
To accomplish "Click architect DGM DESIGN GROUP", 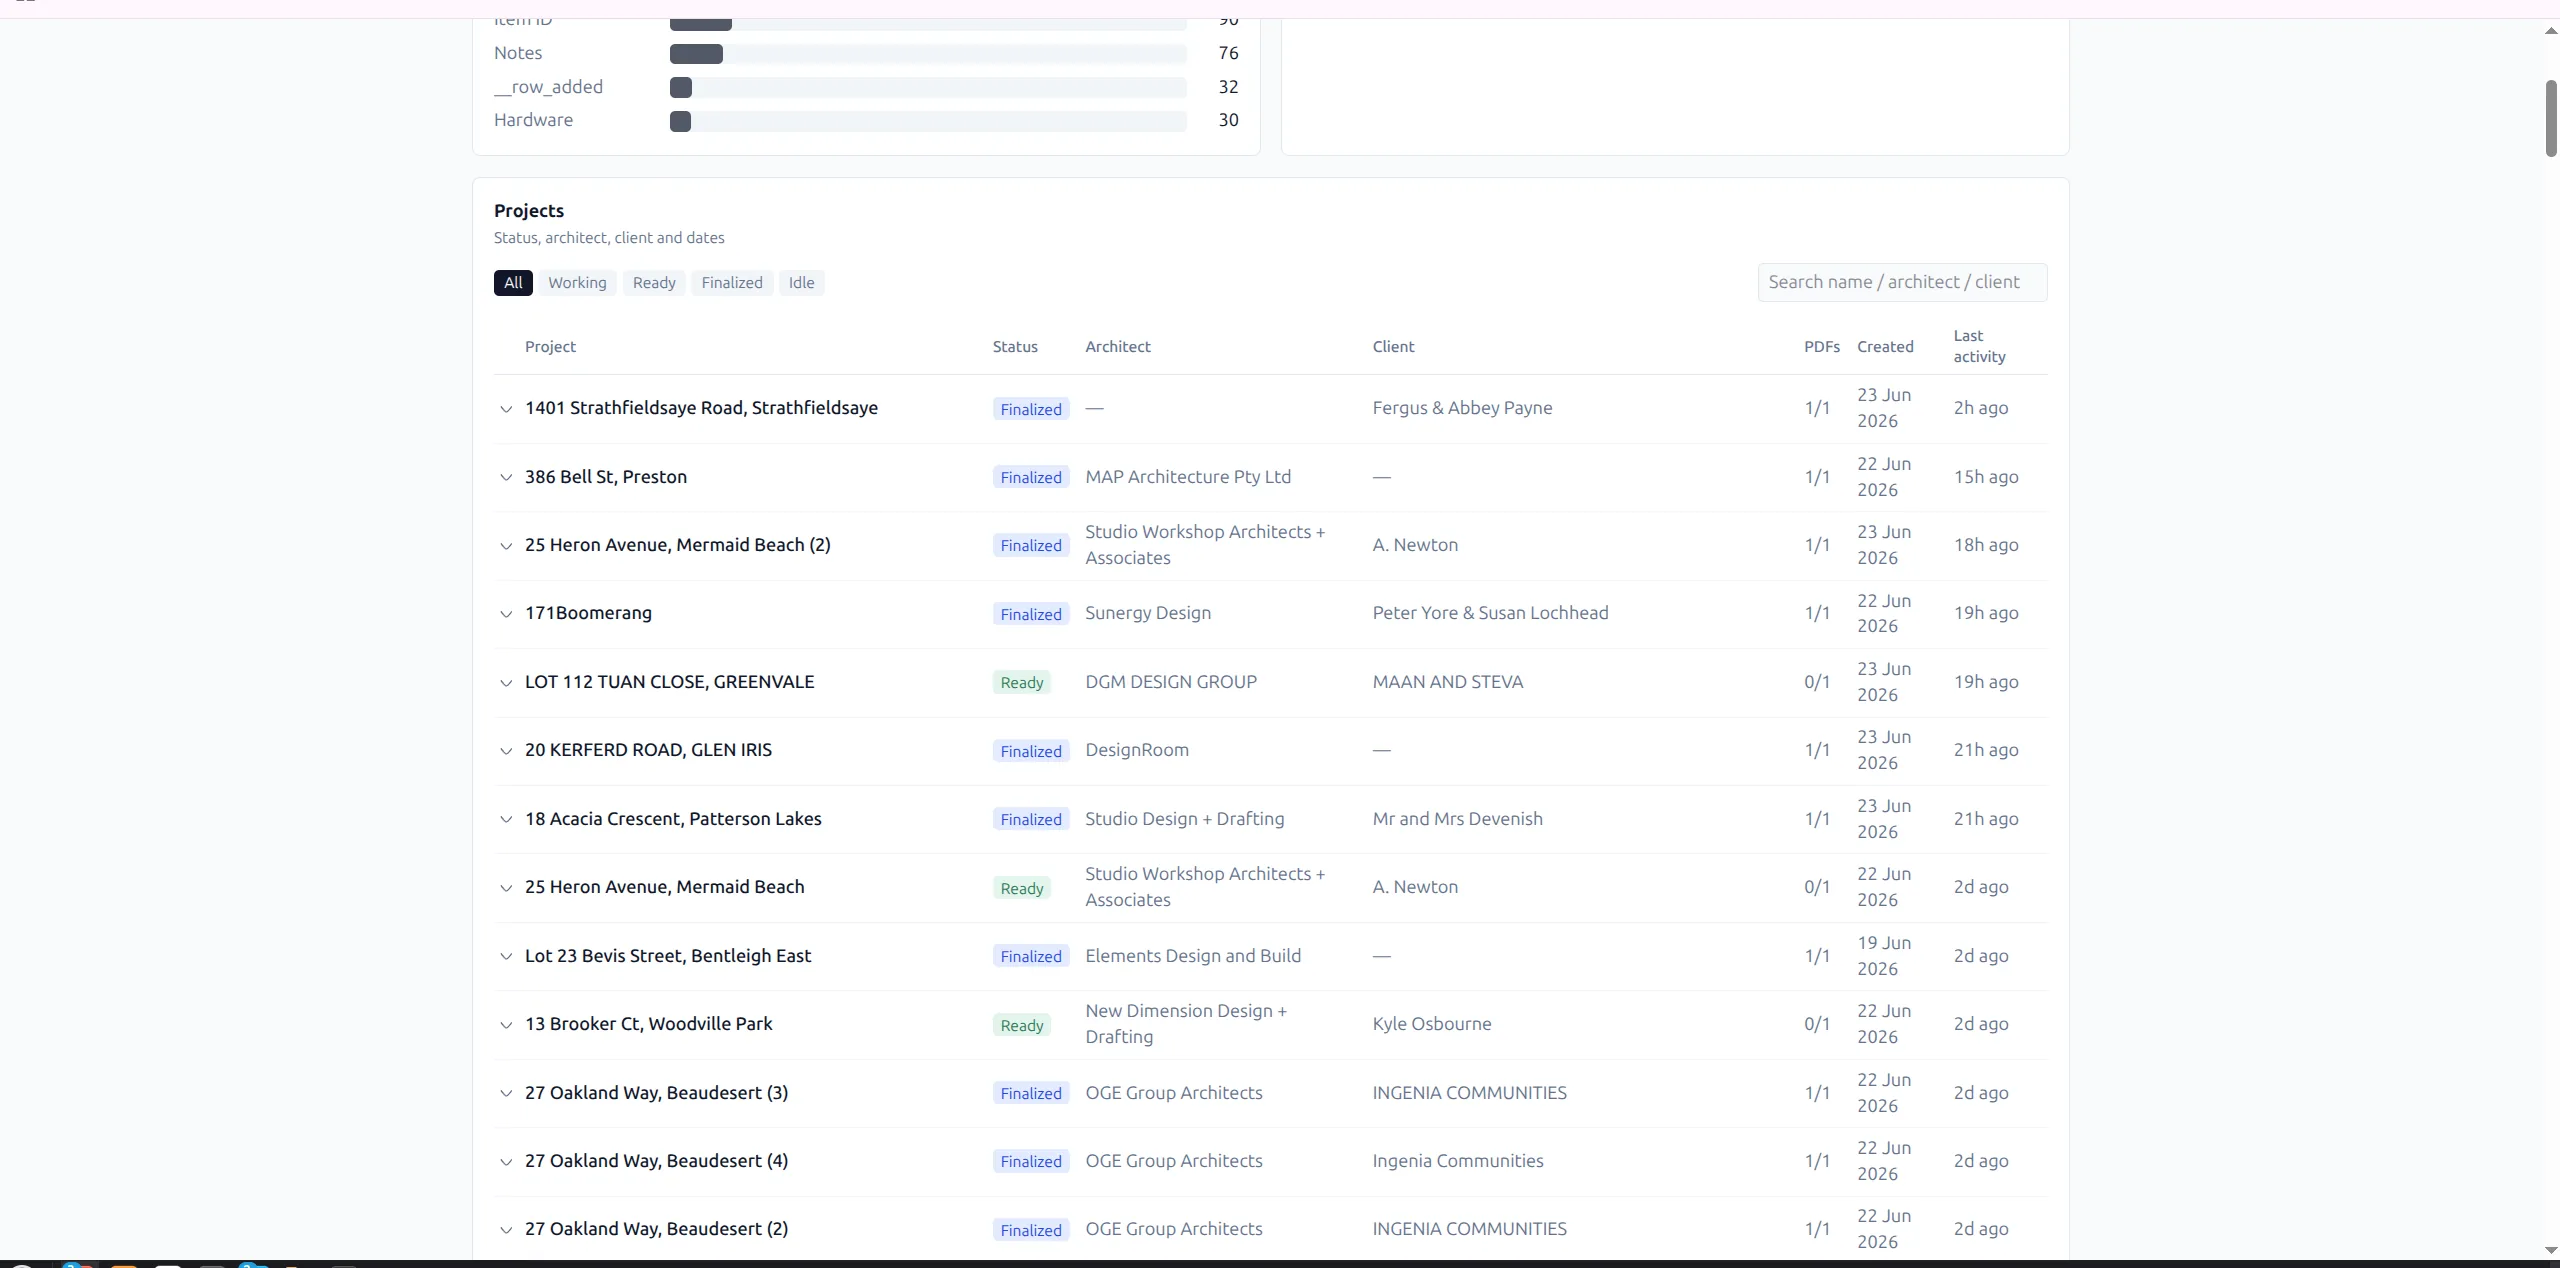I will coord(1171,682).
